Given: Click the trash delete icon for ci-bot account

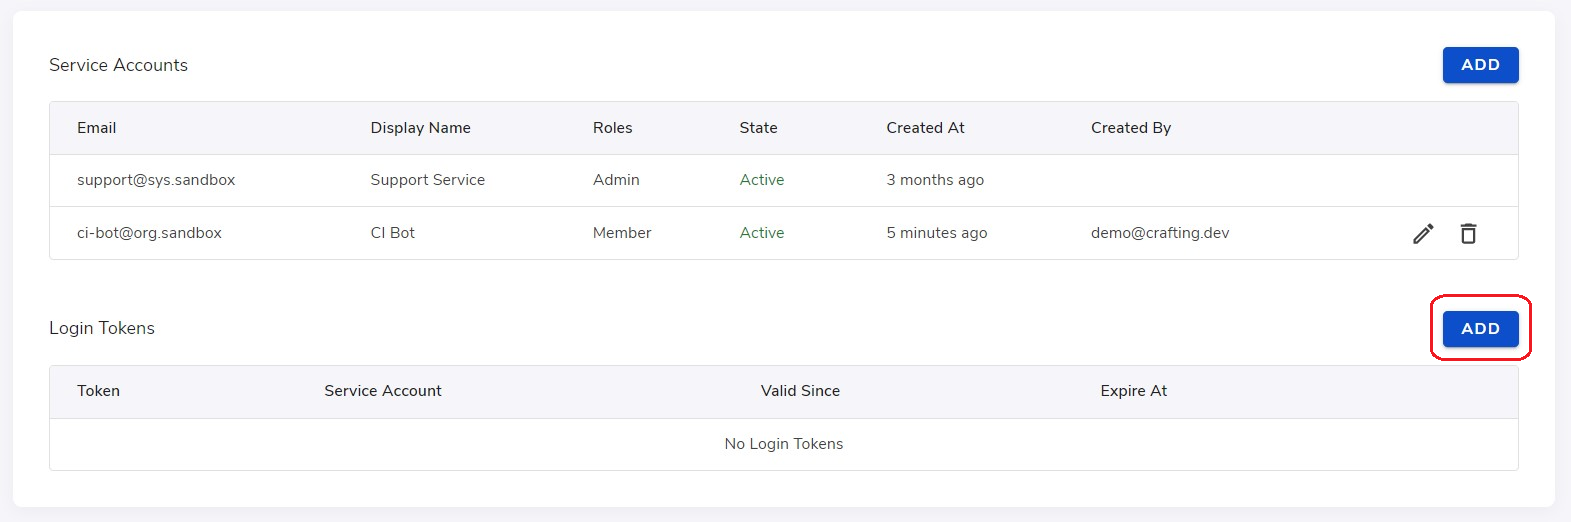Looking at the screenshot, I should tap(1468, 233).
